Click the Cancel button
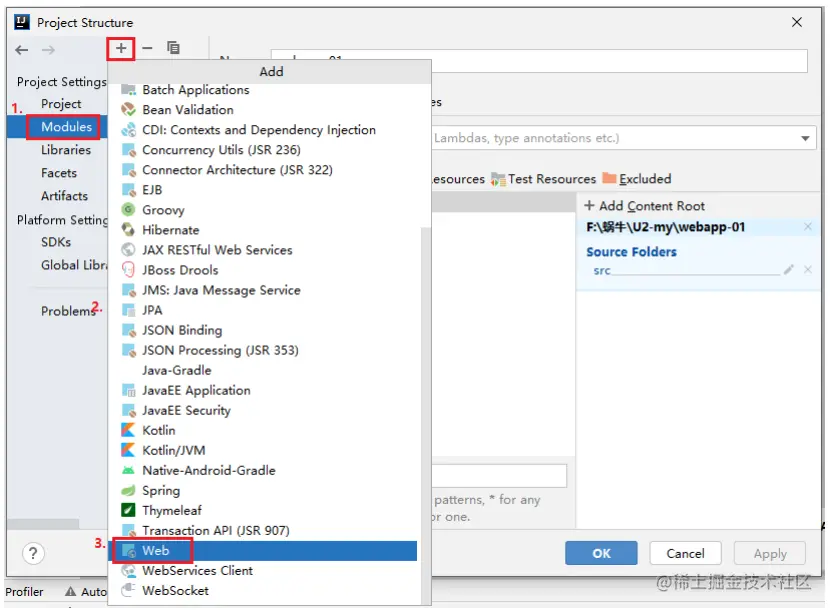The image size is (830, 610). pyautogui.click(x=685, y=553)
